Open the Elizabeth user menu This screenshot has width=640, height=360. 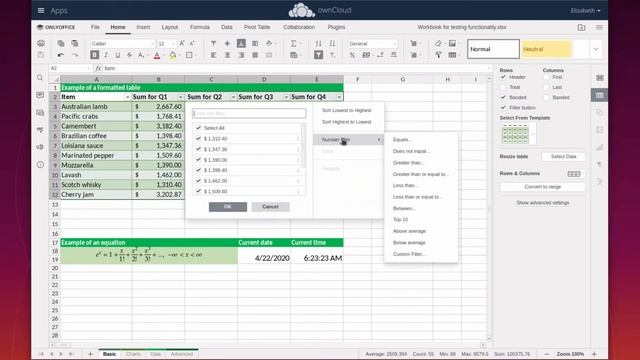[x=585, y=11]
